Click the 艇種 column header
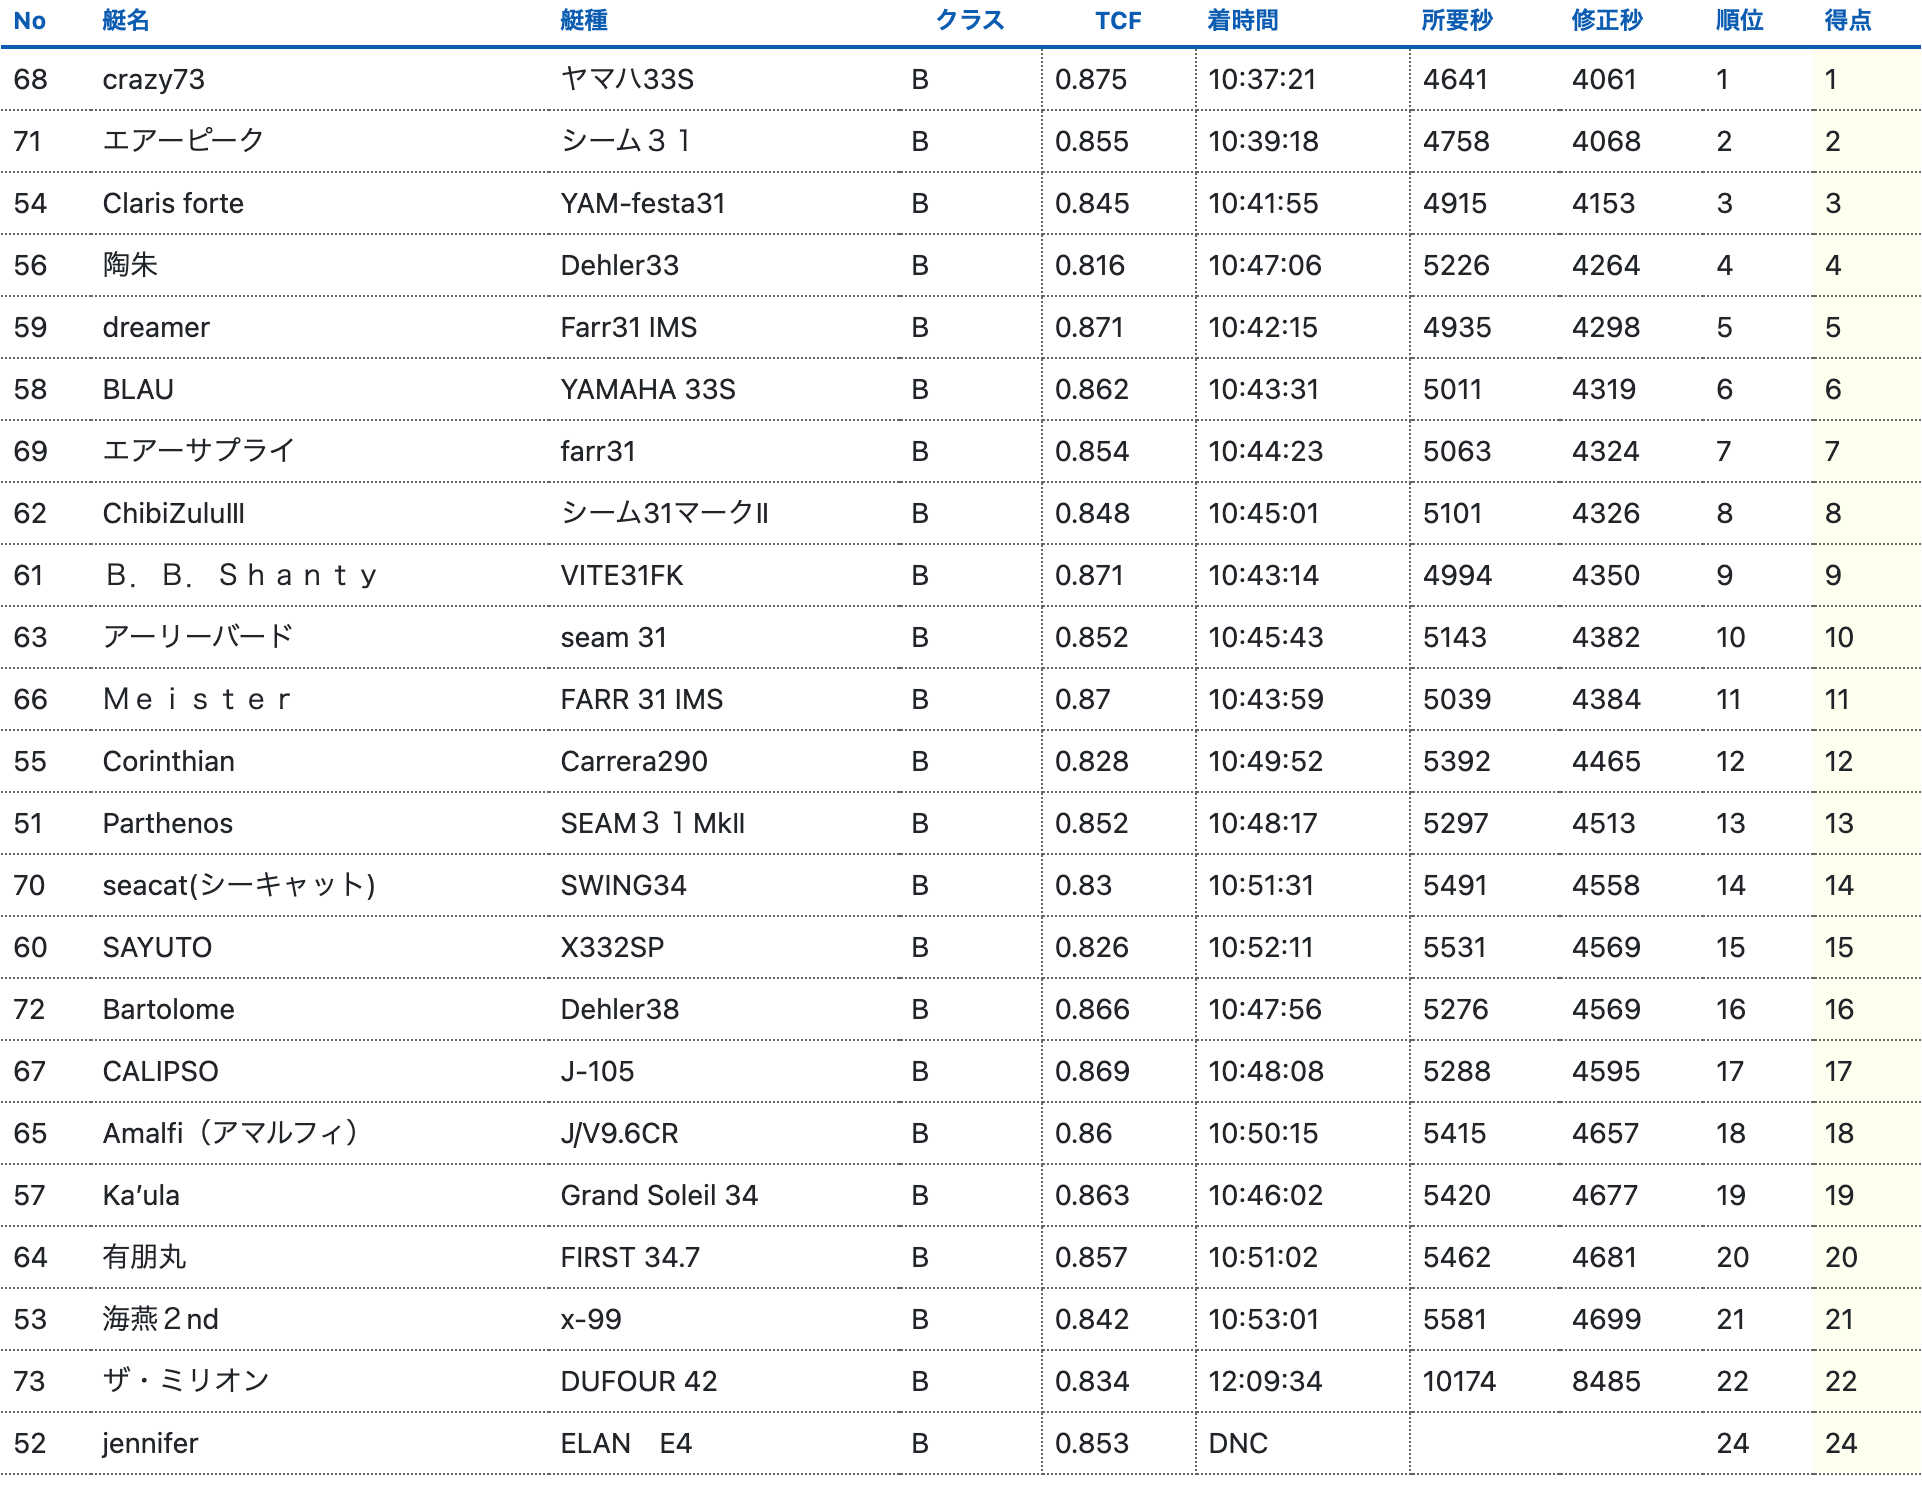The height and width of the screenshot is (1486, 1922). (x=583, y=20)
